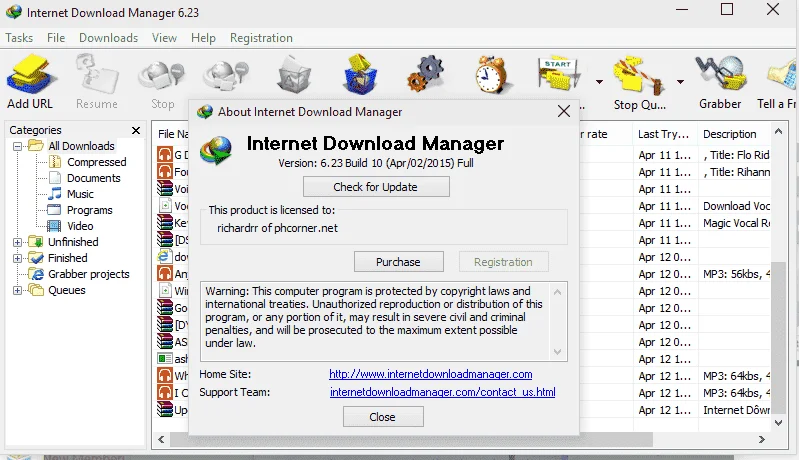Click the Grabber projects IE icon
This screenshot has width=799, height=460.
tap(36, 274)
